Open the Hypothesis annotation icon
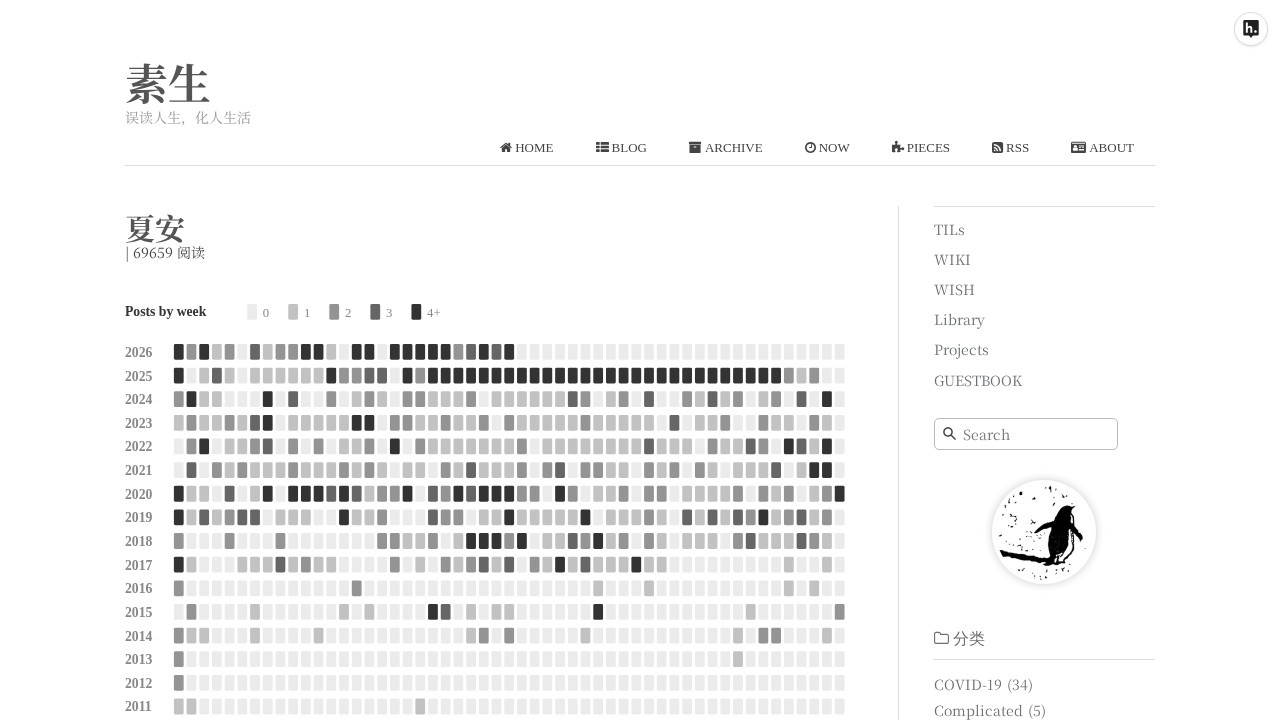Image resolution: width=1280 pixels, height=720 pixels. [1251, 29]
